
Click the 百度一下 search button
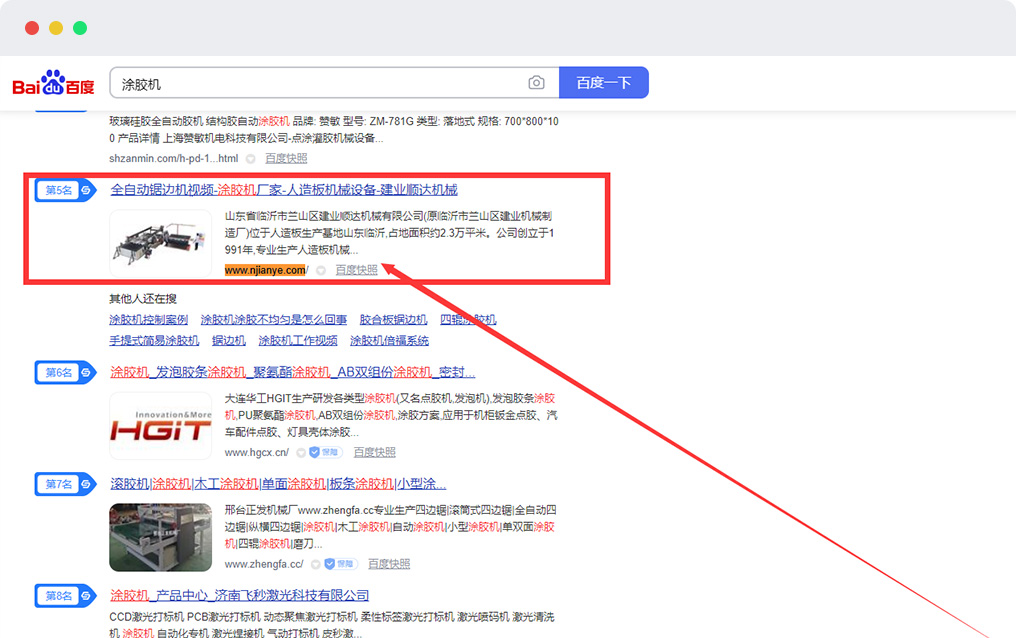[604, 83]
